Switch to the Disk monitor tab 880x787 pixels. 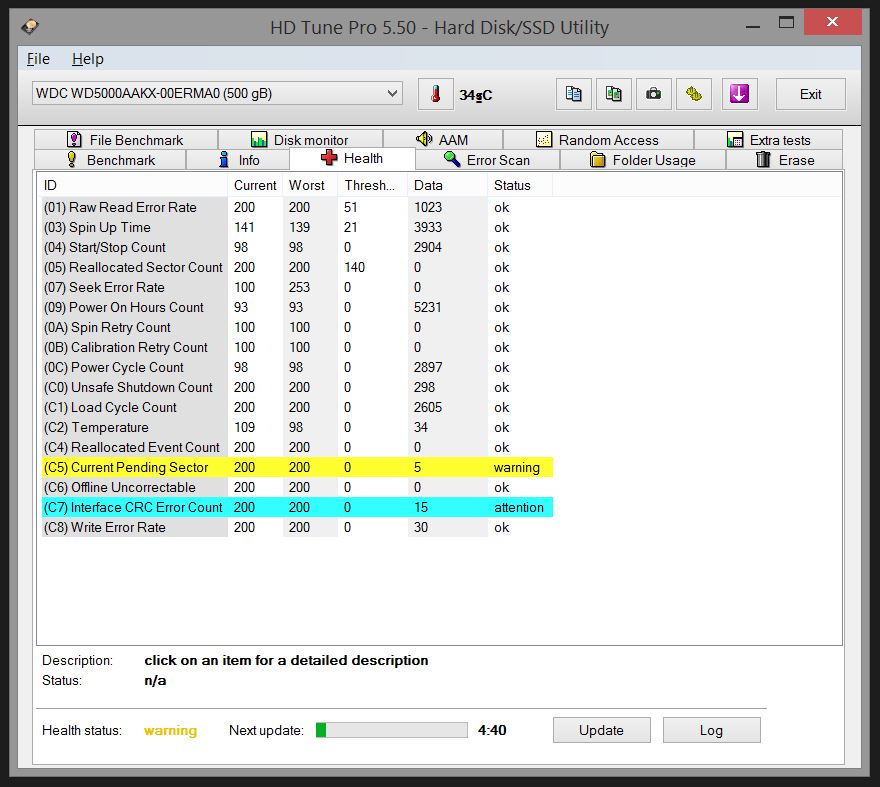point(300,139)
